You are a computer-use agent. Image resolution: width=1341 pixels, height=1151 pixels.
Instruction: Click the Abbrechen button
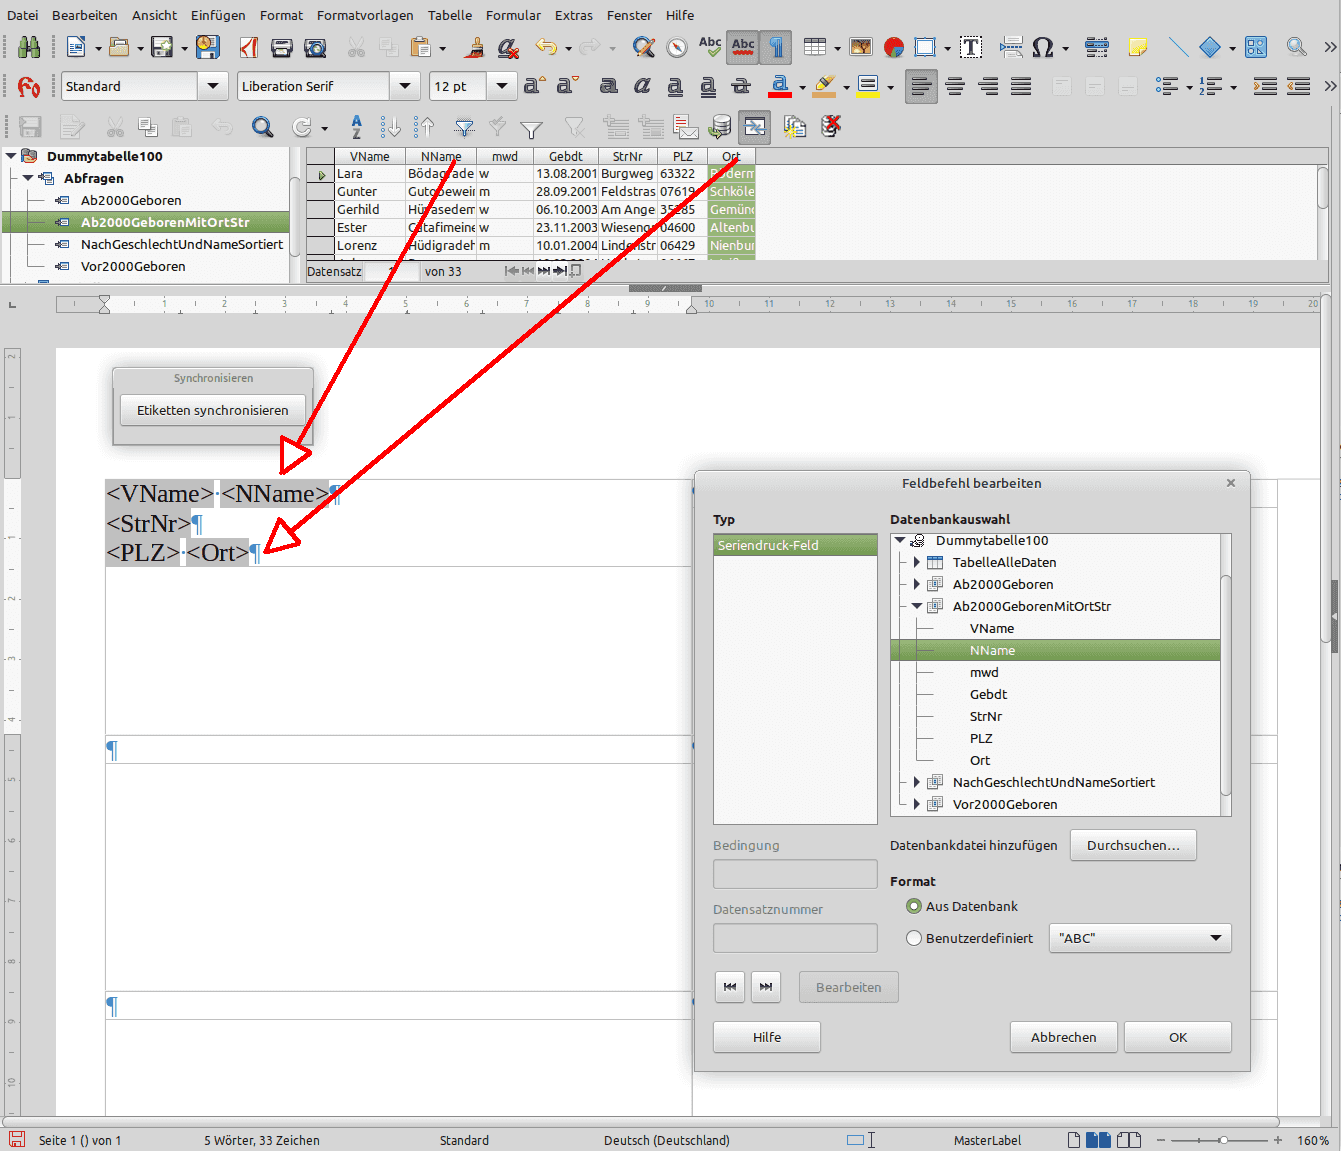(x=1064, y=1037)
